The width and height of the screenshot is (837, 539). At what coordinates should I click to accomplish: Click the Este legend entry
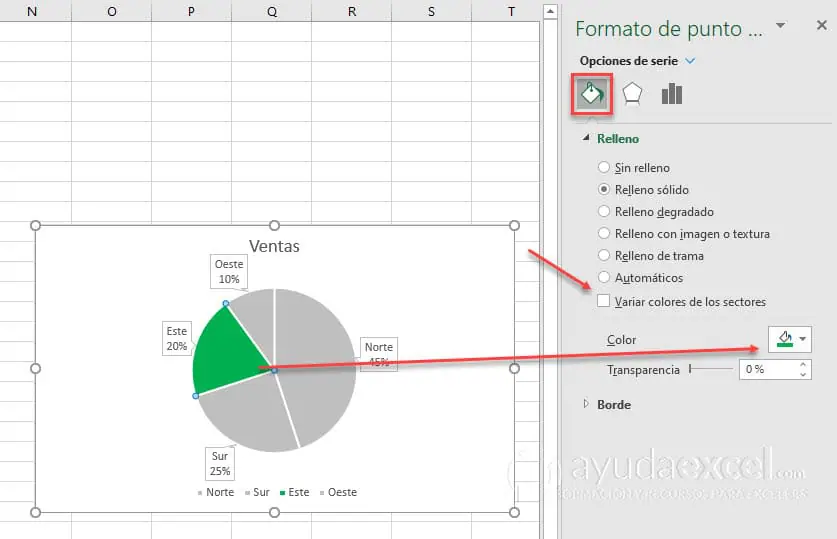[295, 492]
